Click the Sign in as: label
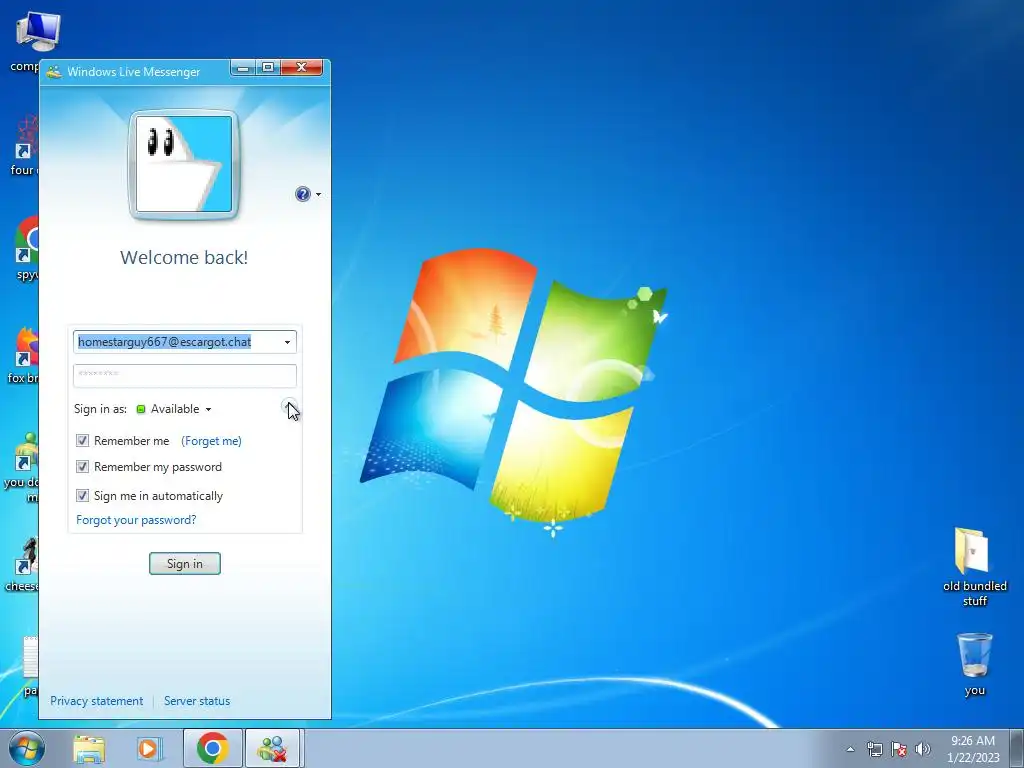 point(100,409)
